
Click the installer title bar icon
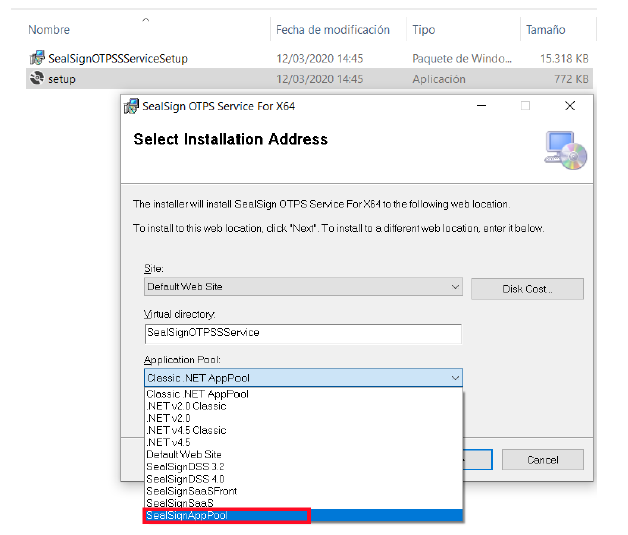(130, 106)
